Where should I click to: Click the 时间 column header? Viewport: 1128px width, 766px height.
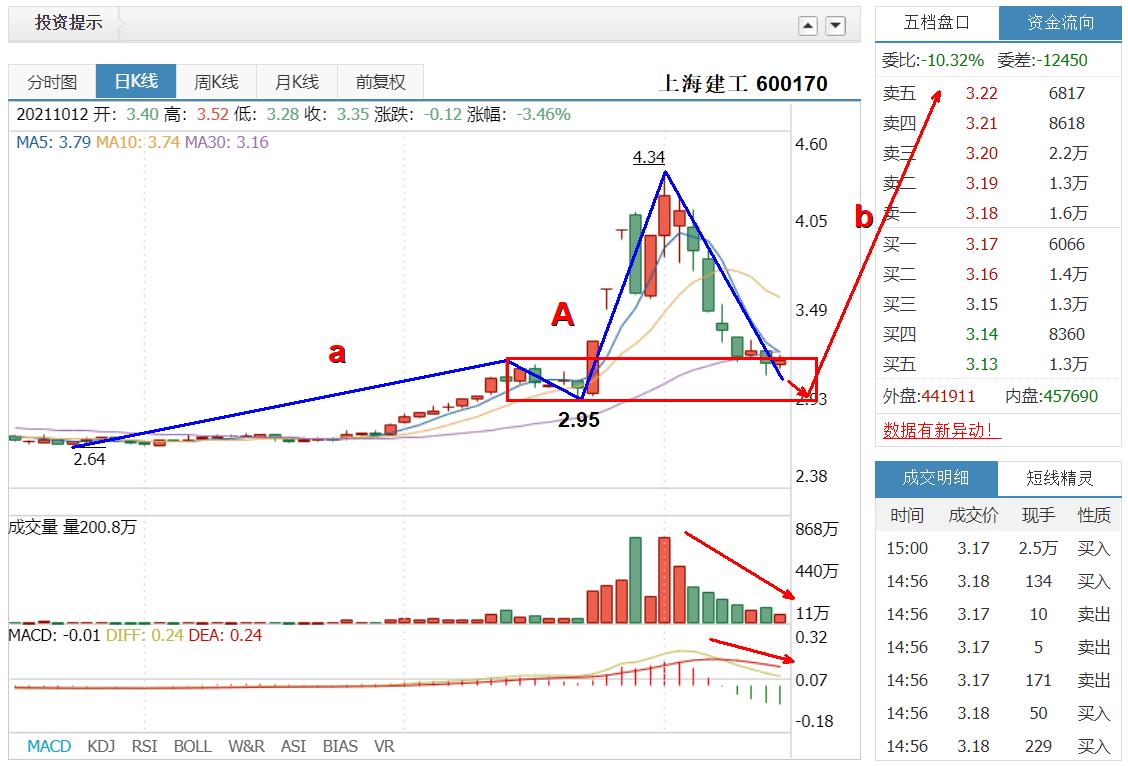[x=906, y=515]
